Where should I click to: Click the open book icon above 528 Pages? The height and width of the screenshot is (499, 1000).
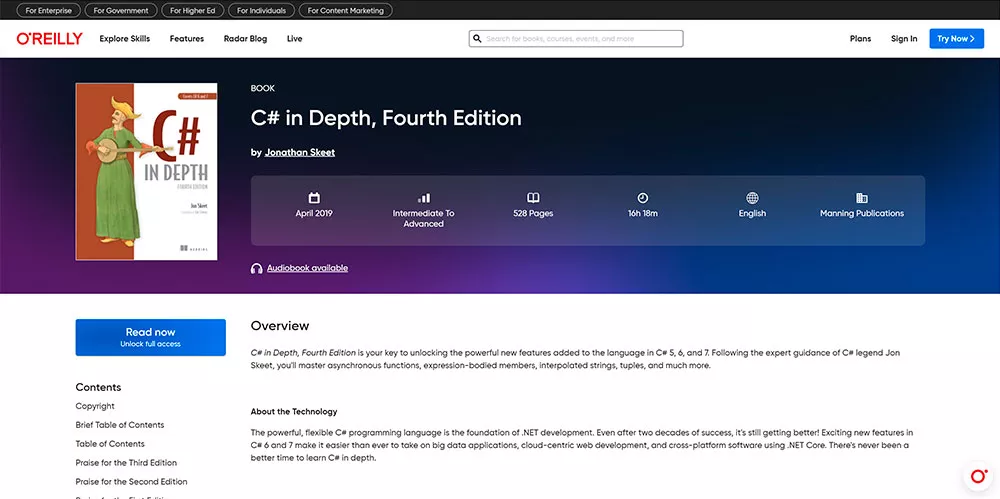click(x=533, y=198)
